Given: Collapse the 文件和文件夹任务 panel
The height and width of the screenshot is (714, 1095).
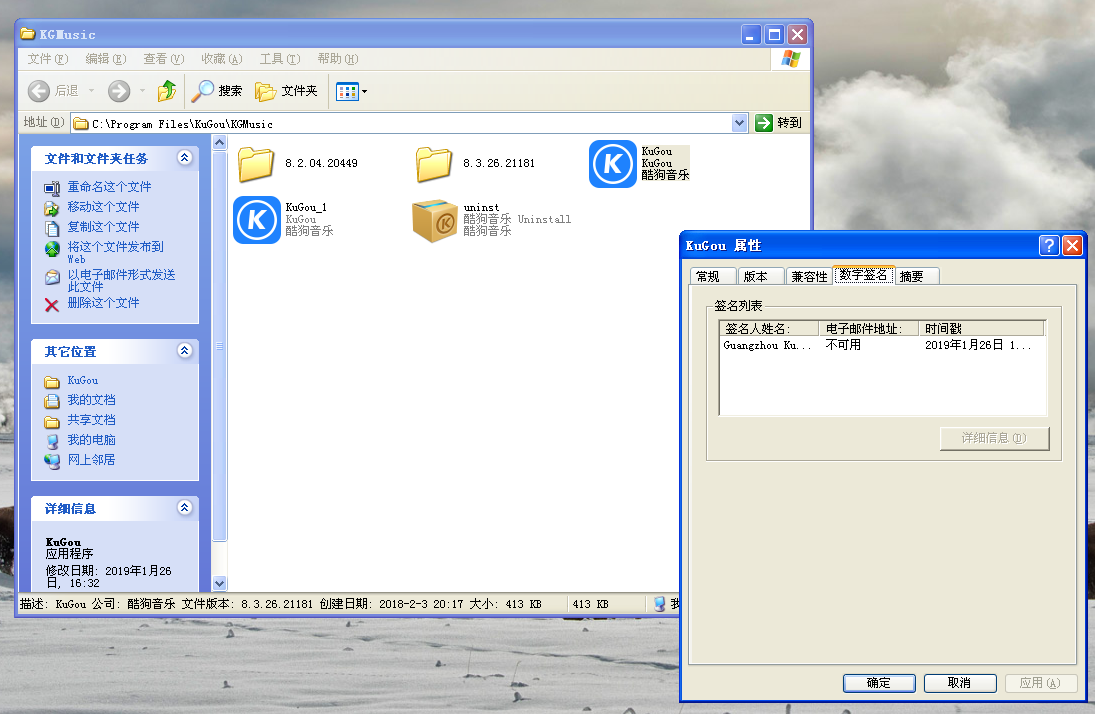Looking at the screenshot, I should pos(184,158).
